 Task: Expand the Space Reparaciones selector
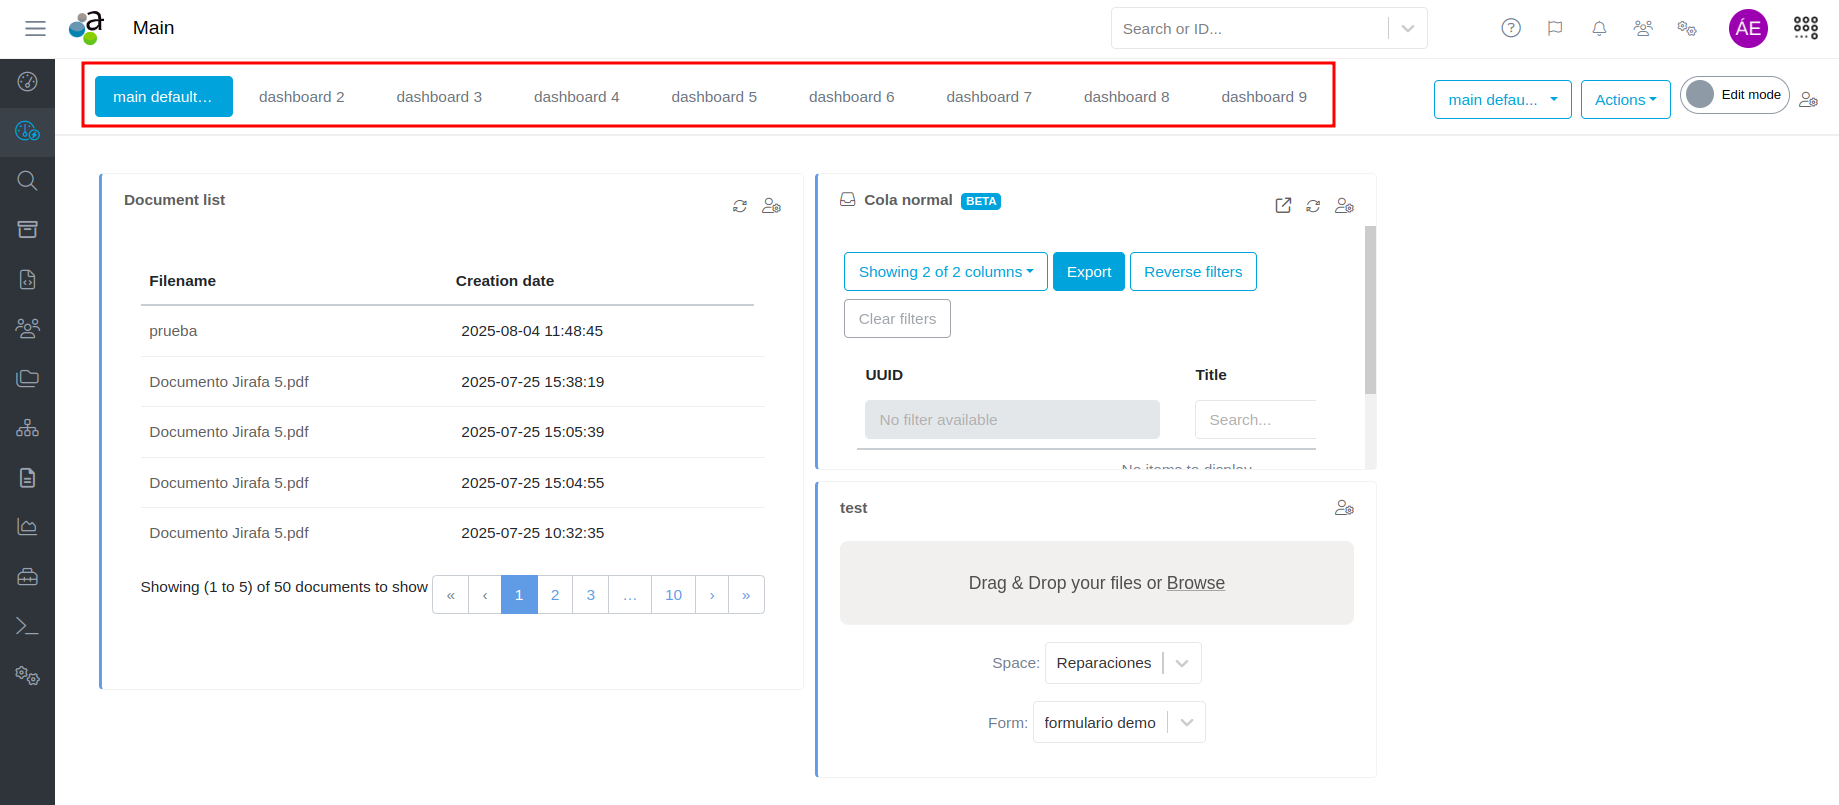click(x=1182, y=663)
